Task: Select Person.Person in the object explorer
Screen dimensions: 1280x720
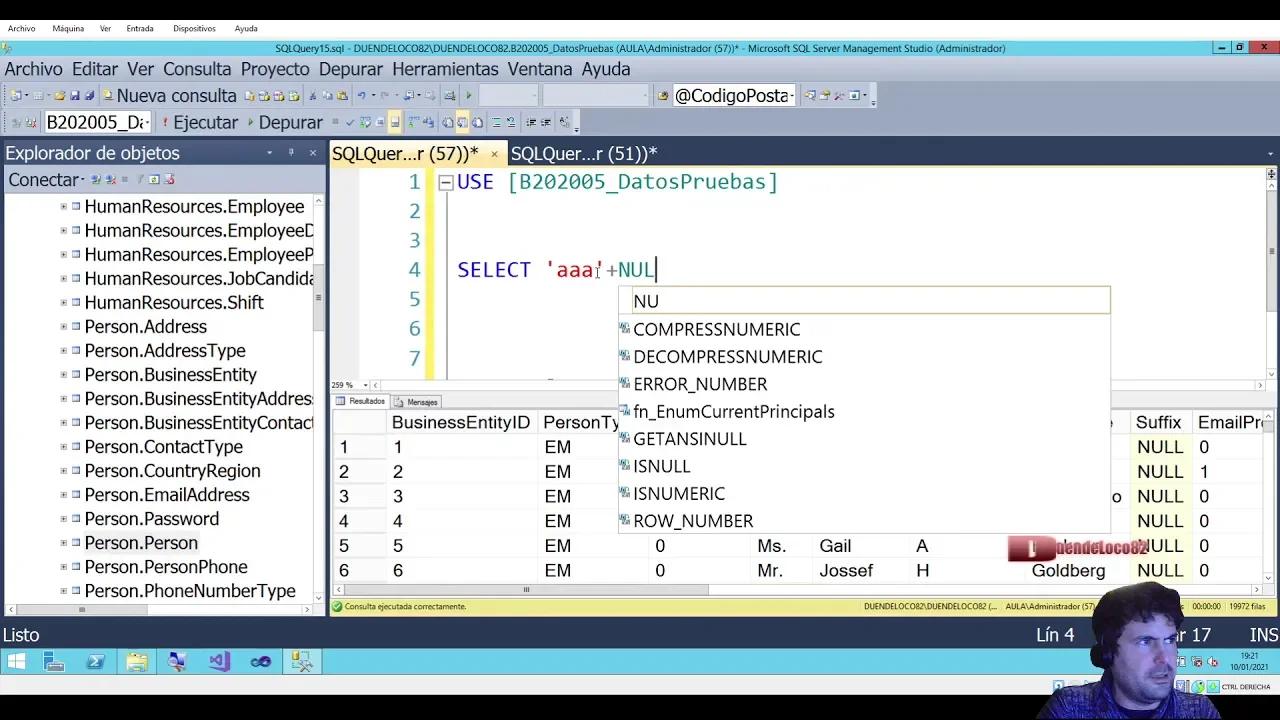Action: coord(141,543)
